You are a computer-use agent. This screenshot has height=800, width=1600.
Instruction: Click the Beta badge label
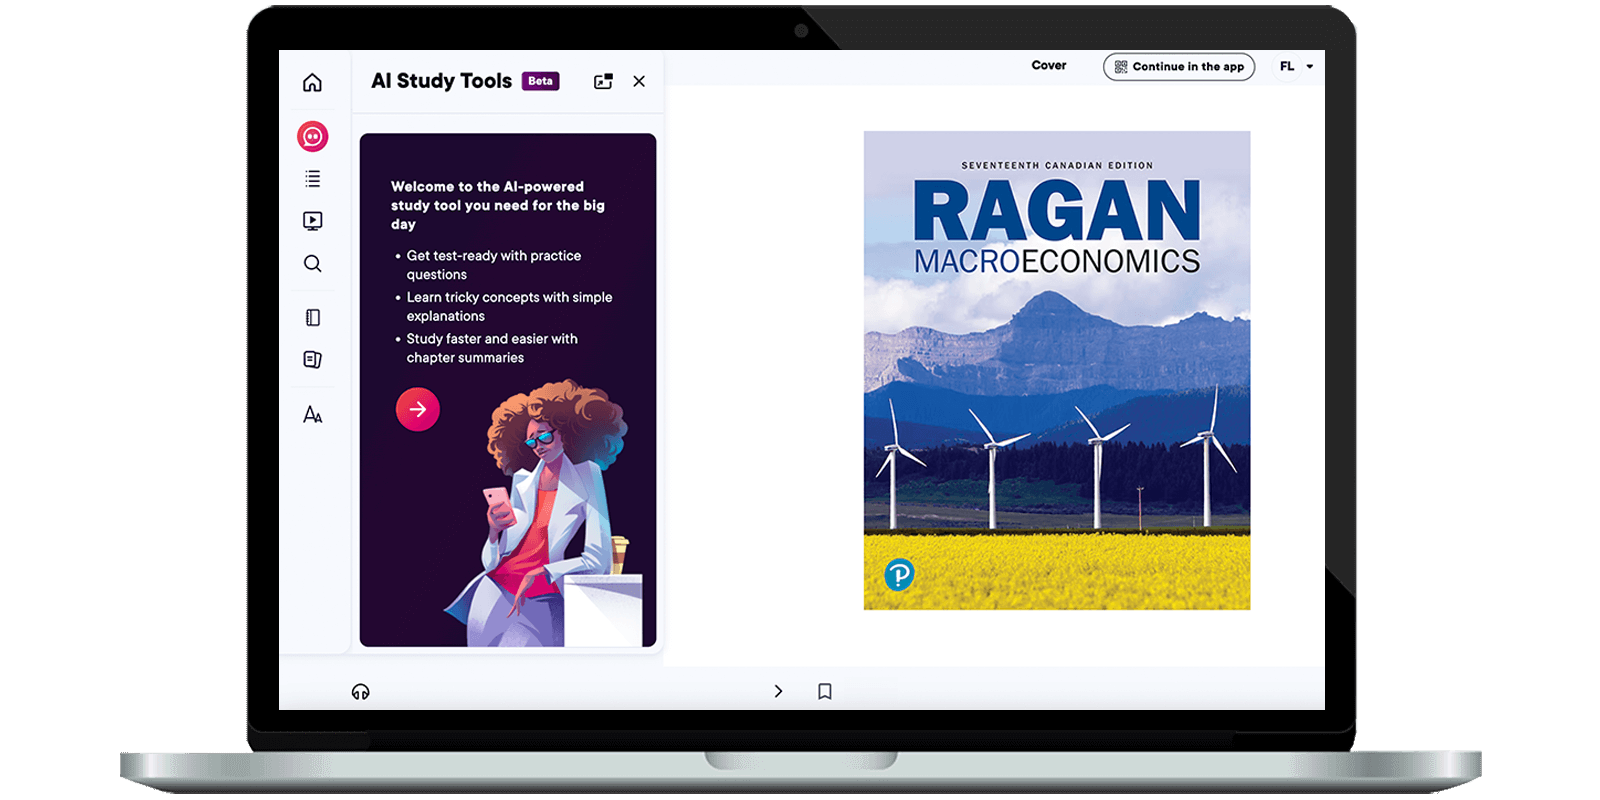point(540,81)
